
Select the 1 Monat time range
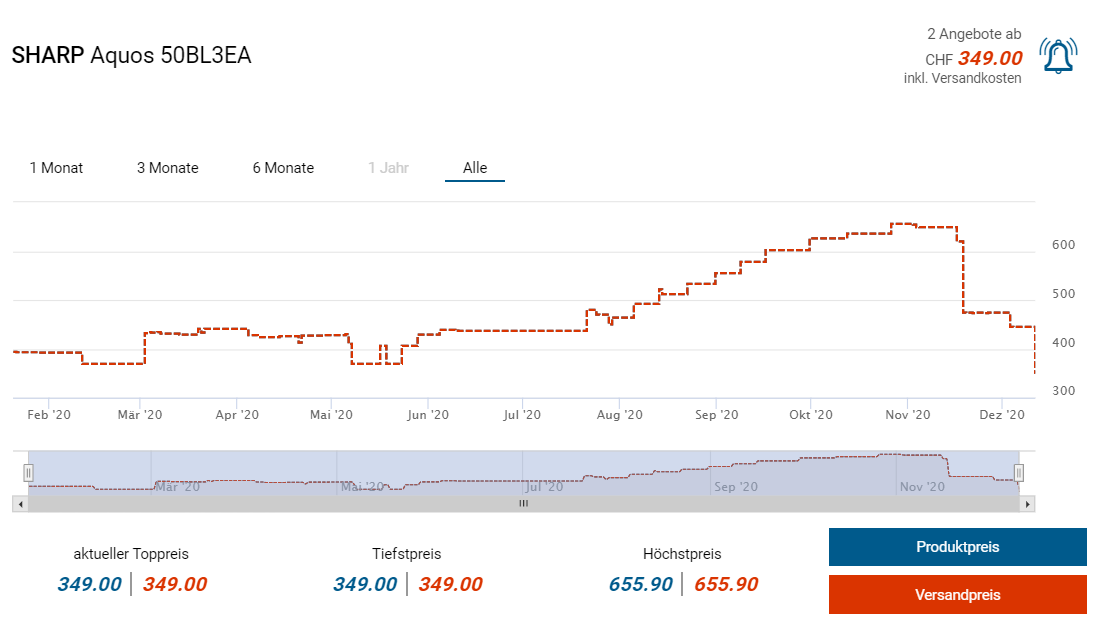pos(56,168)
